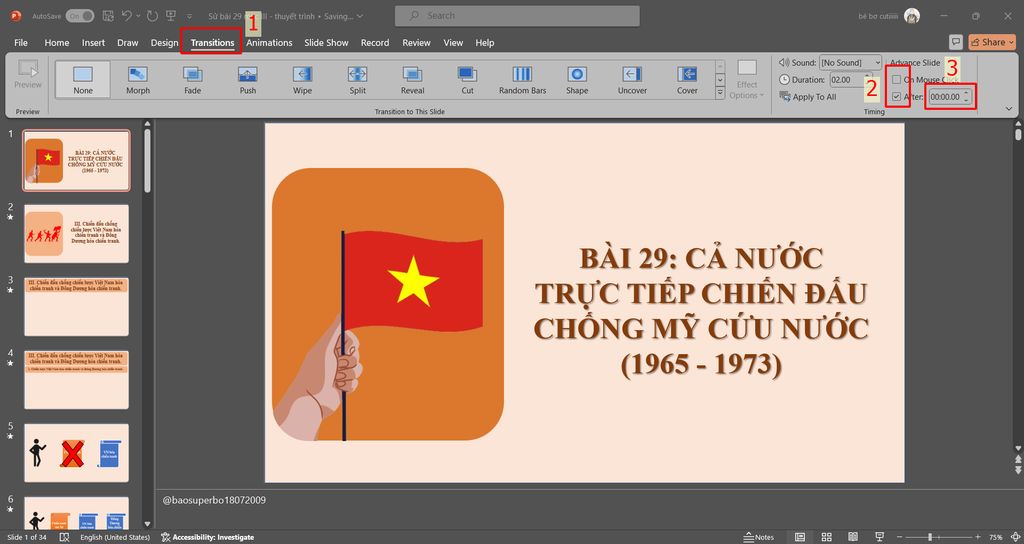Select the Cover transition

(x=686, y=80)
